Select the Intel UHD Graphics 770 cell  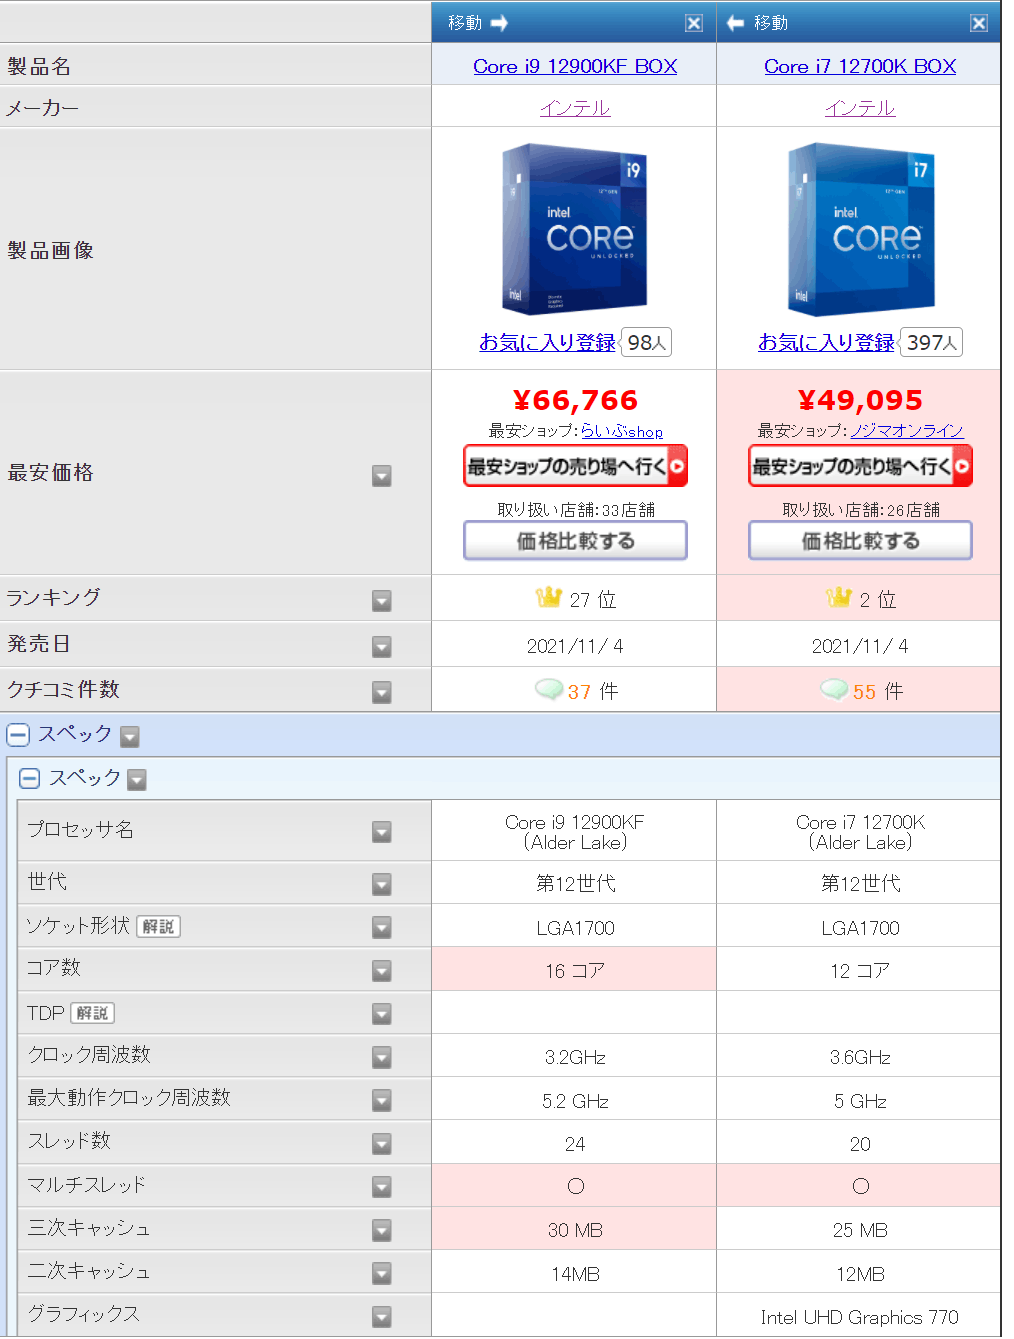[859, 1317]
